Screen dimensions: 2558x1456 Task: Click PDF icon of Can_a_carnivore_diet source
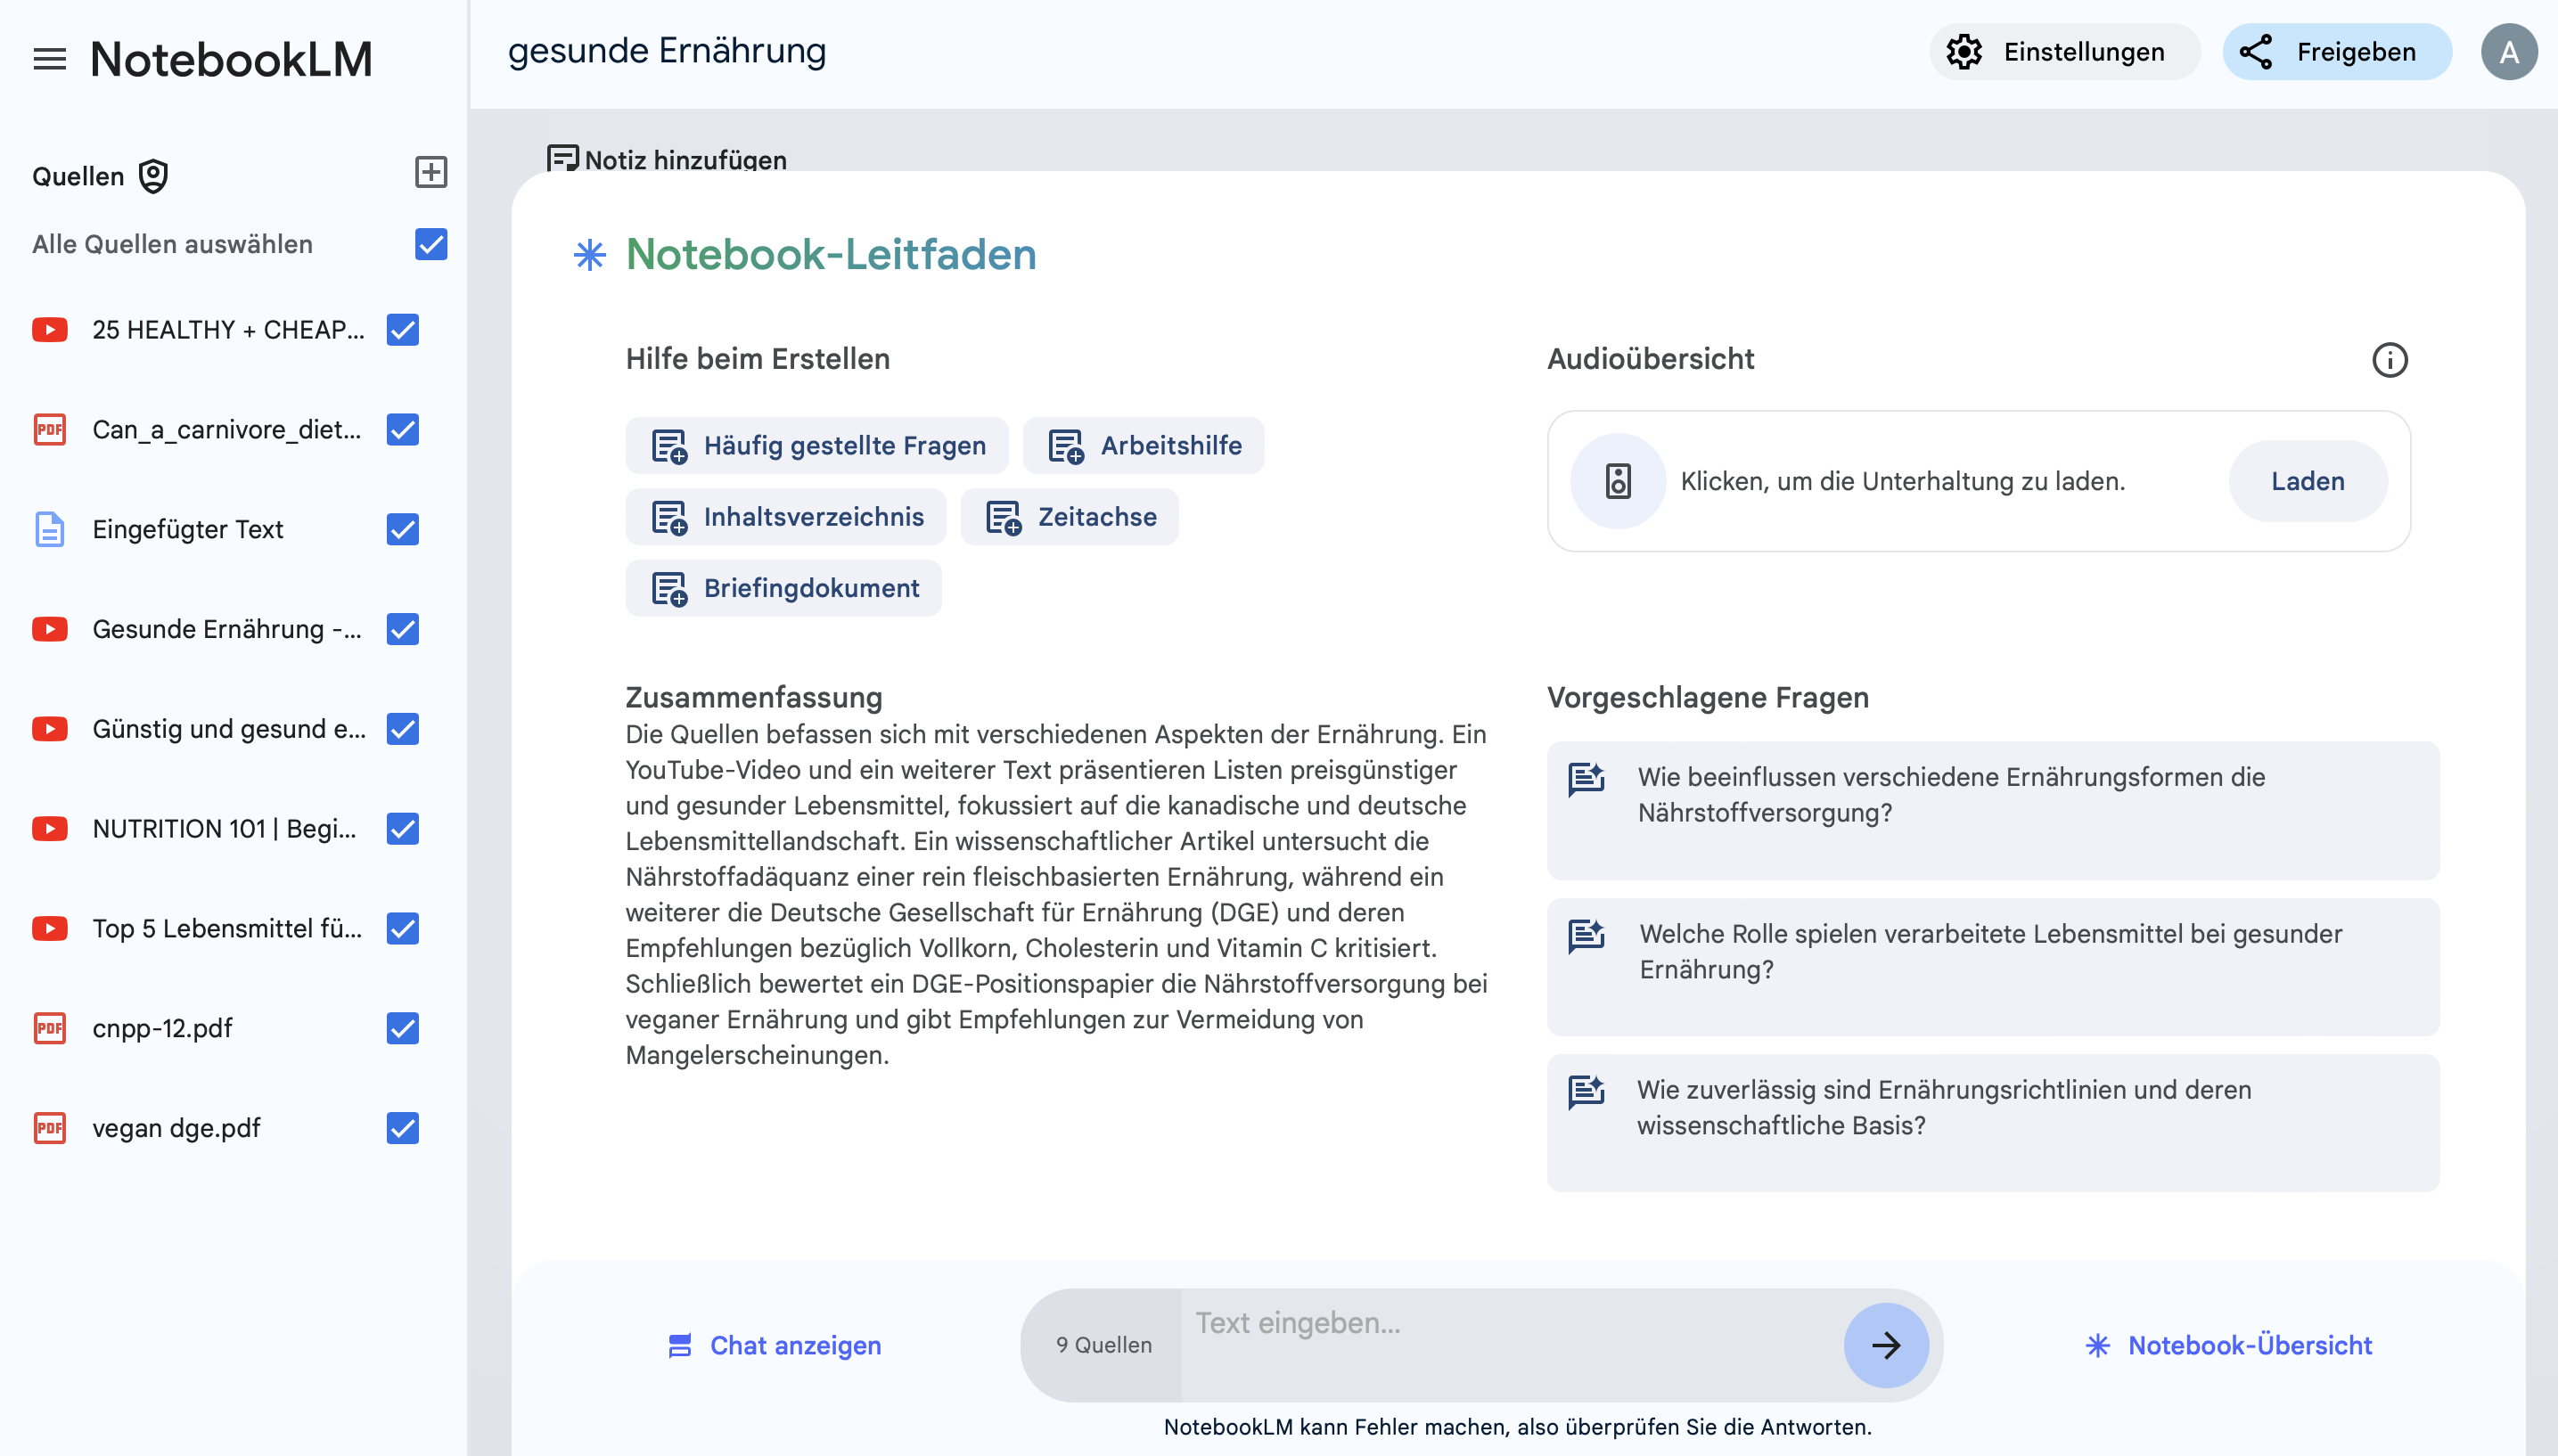coord(50,430)
